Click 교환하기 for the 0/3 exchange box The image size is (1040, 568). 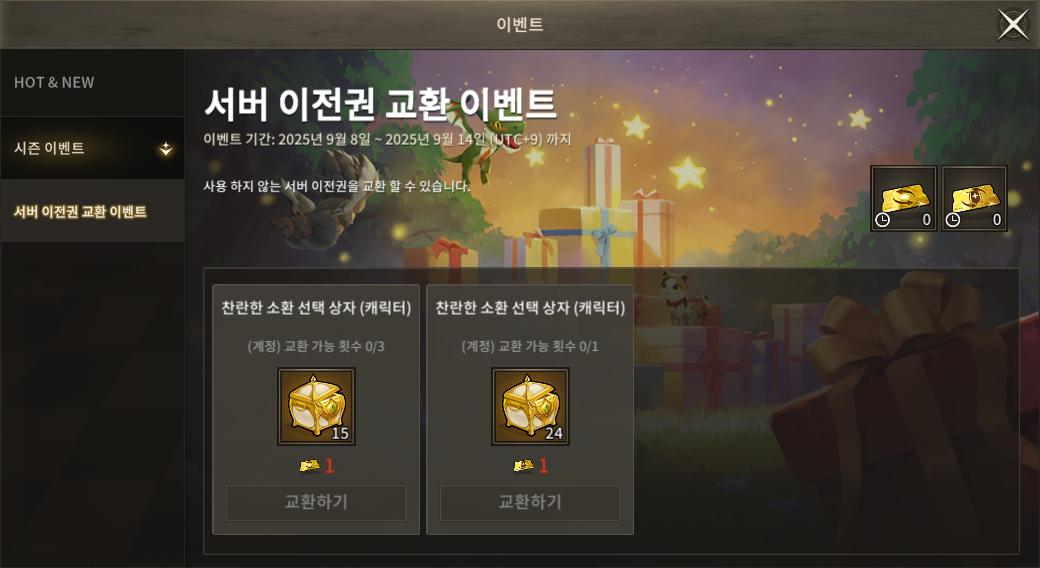coord(316,502)
